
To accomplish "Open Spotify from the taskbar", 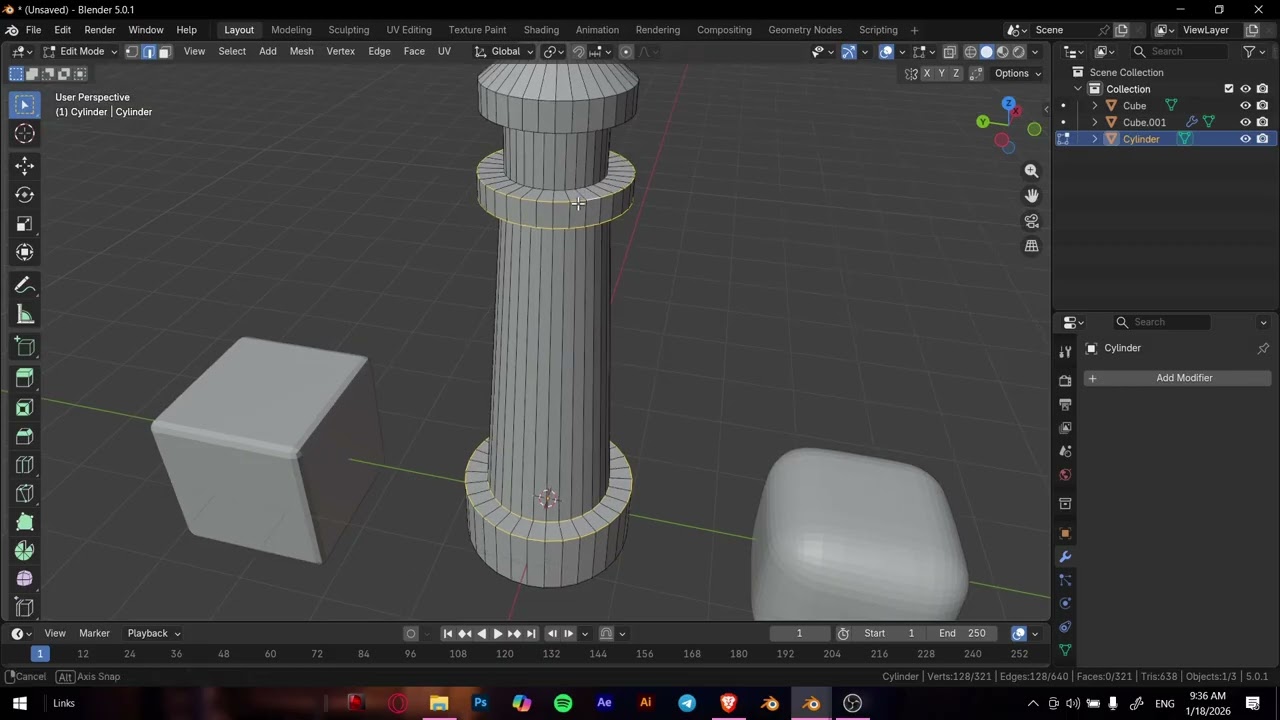I will click(x=563, y=703).
